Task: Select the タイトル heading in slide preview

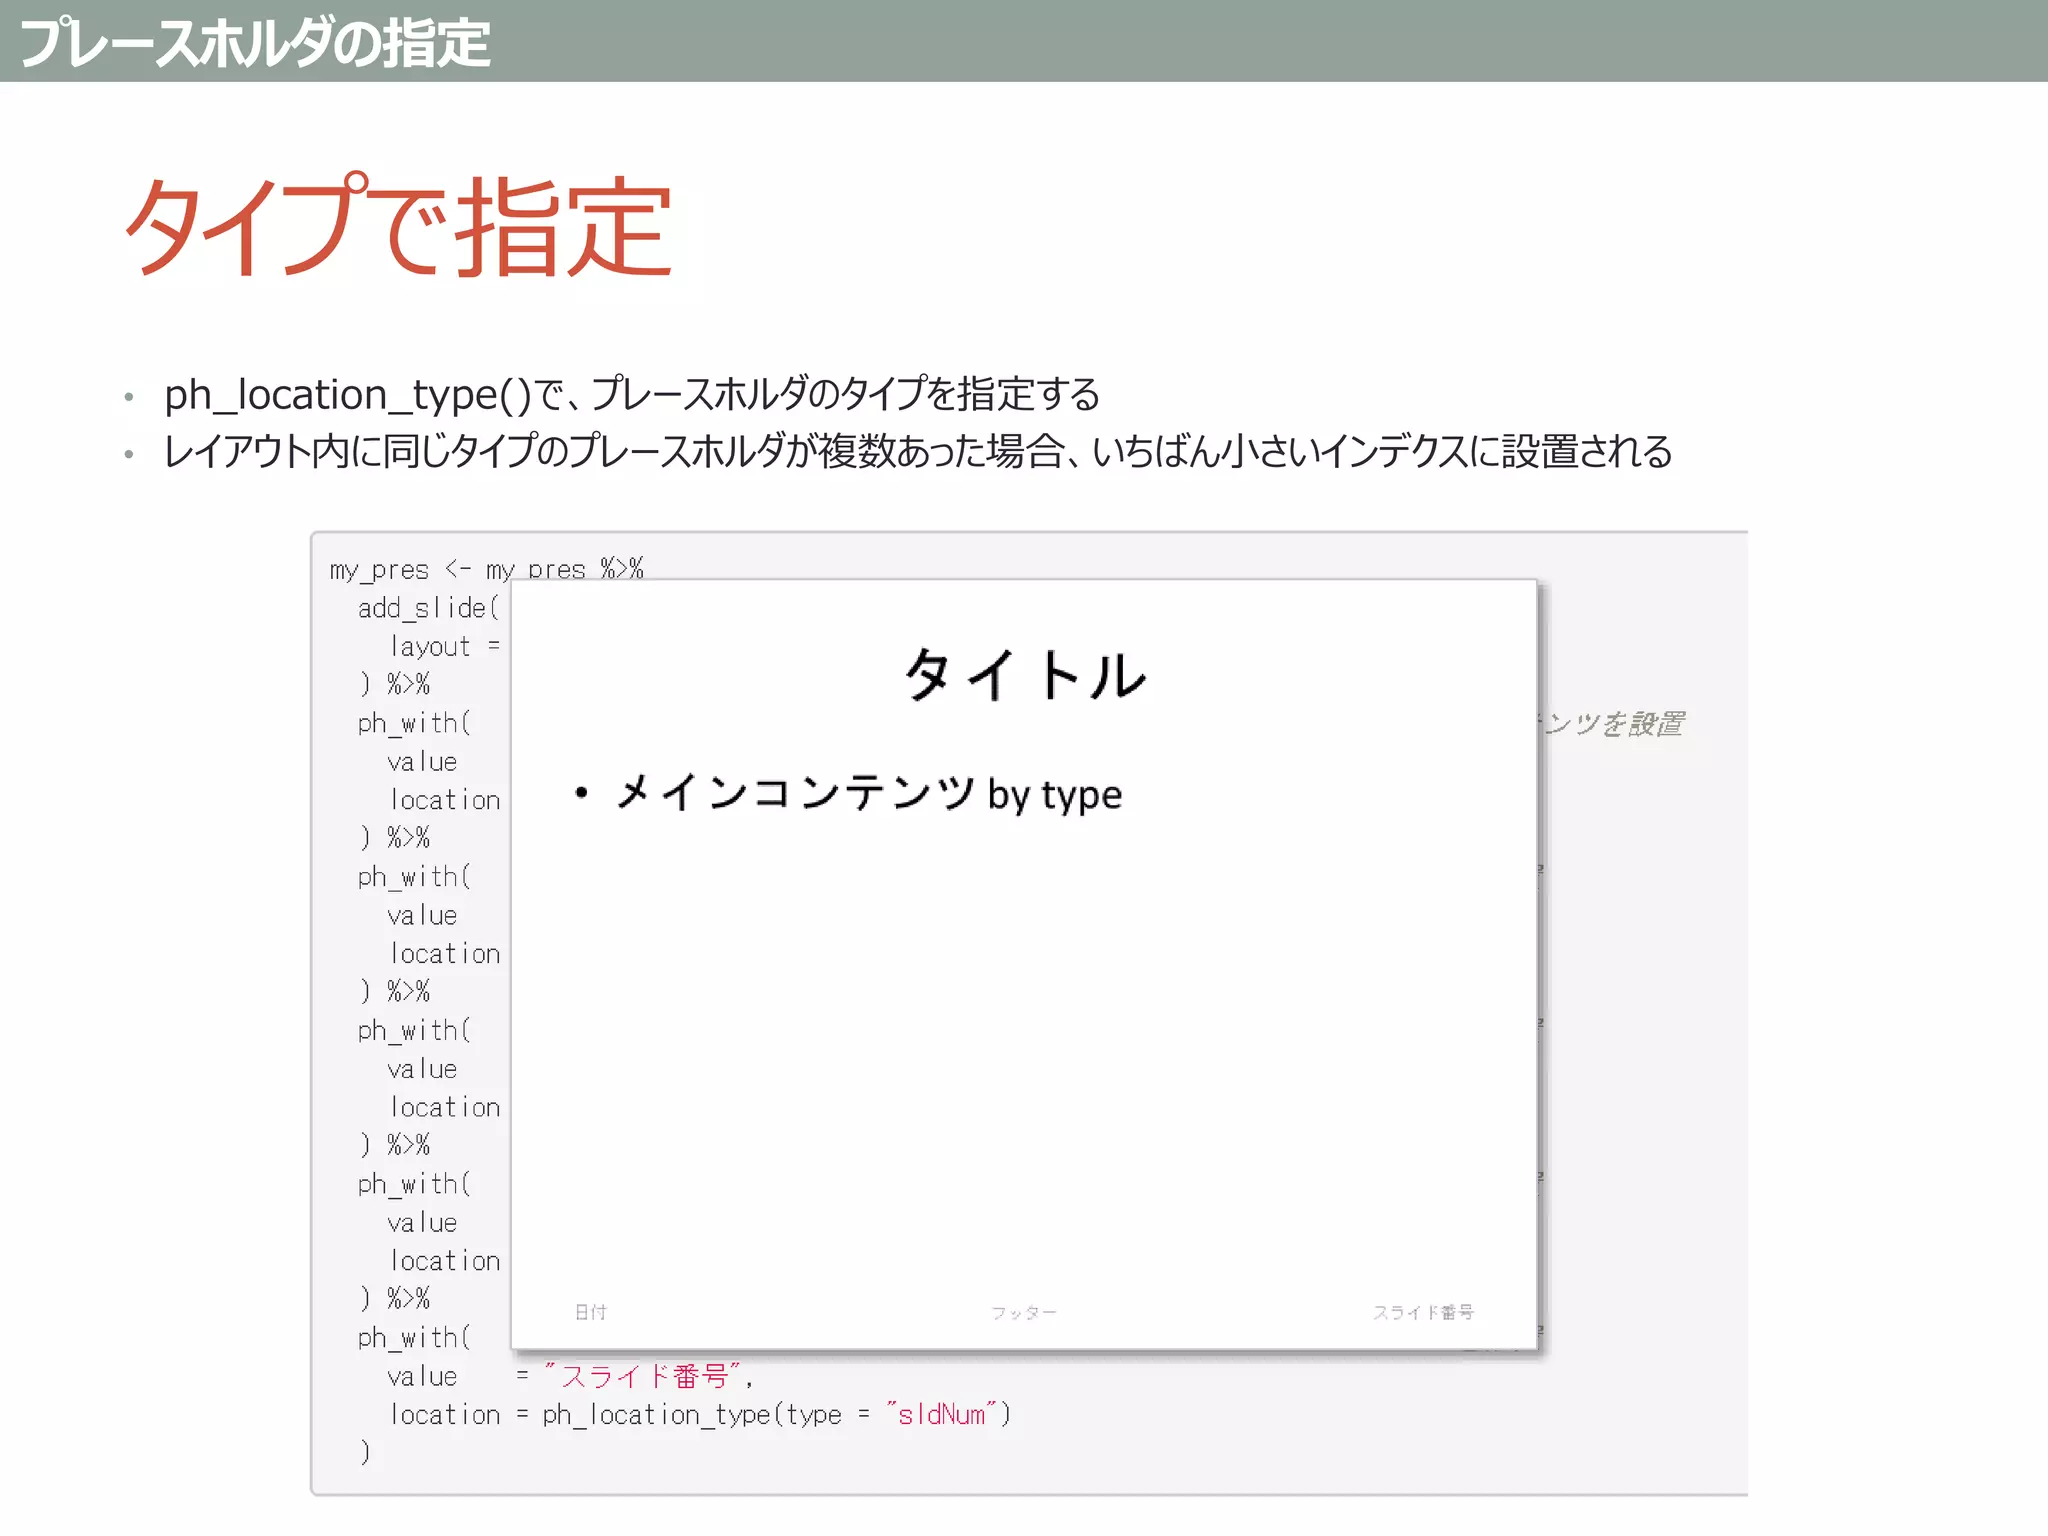Action: coord(1025,675)
